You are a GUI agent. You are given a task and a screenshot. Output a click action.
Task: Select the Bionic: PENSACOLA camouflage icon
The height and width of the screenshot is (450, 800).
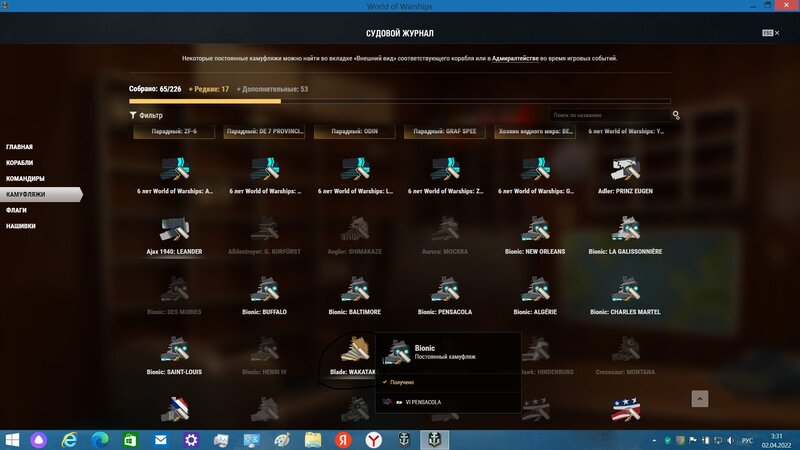point(445,289)
